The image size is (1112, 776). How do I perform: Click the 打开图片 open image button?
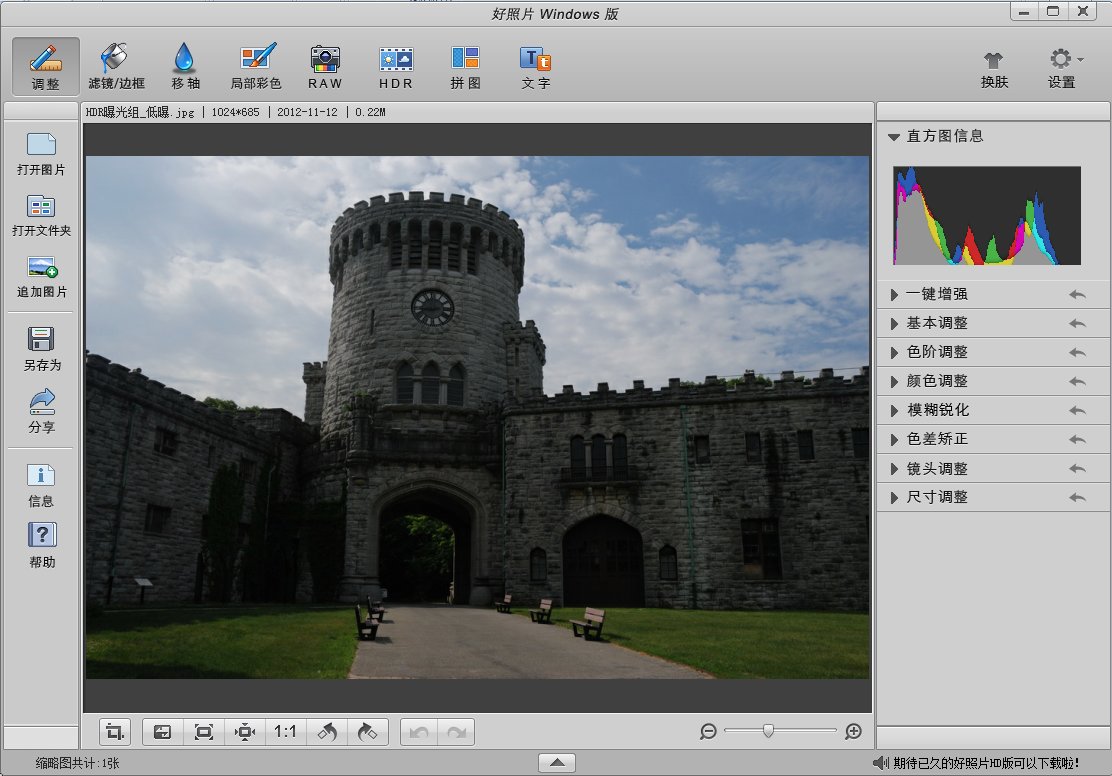point(42,153)
